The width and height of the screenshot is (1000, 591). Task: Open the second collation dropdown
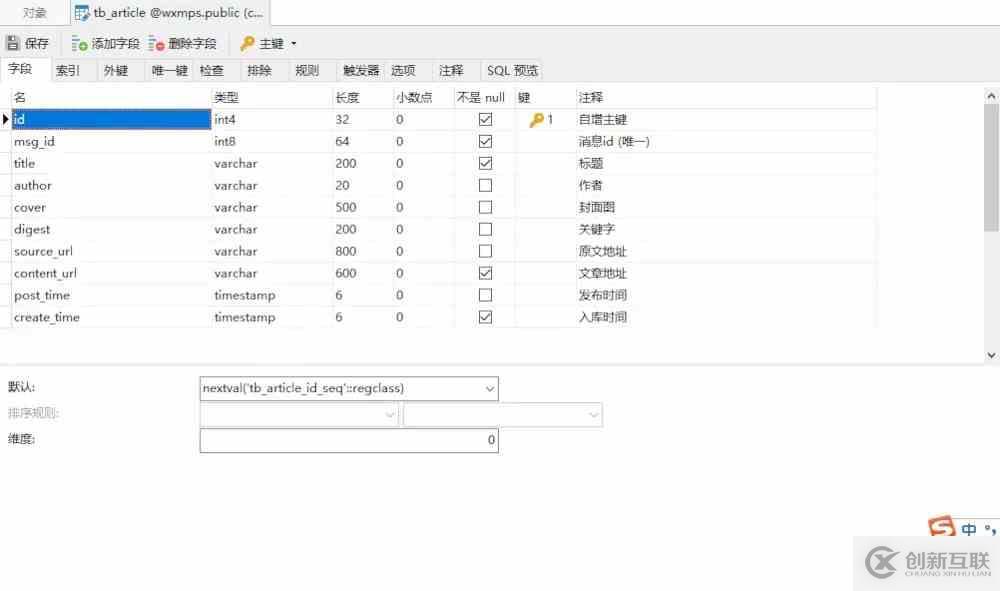pyautogui.click(x=593, y=415)
